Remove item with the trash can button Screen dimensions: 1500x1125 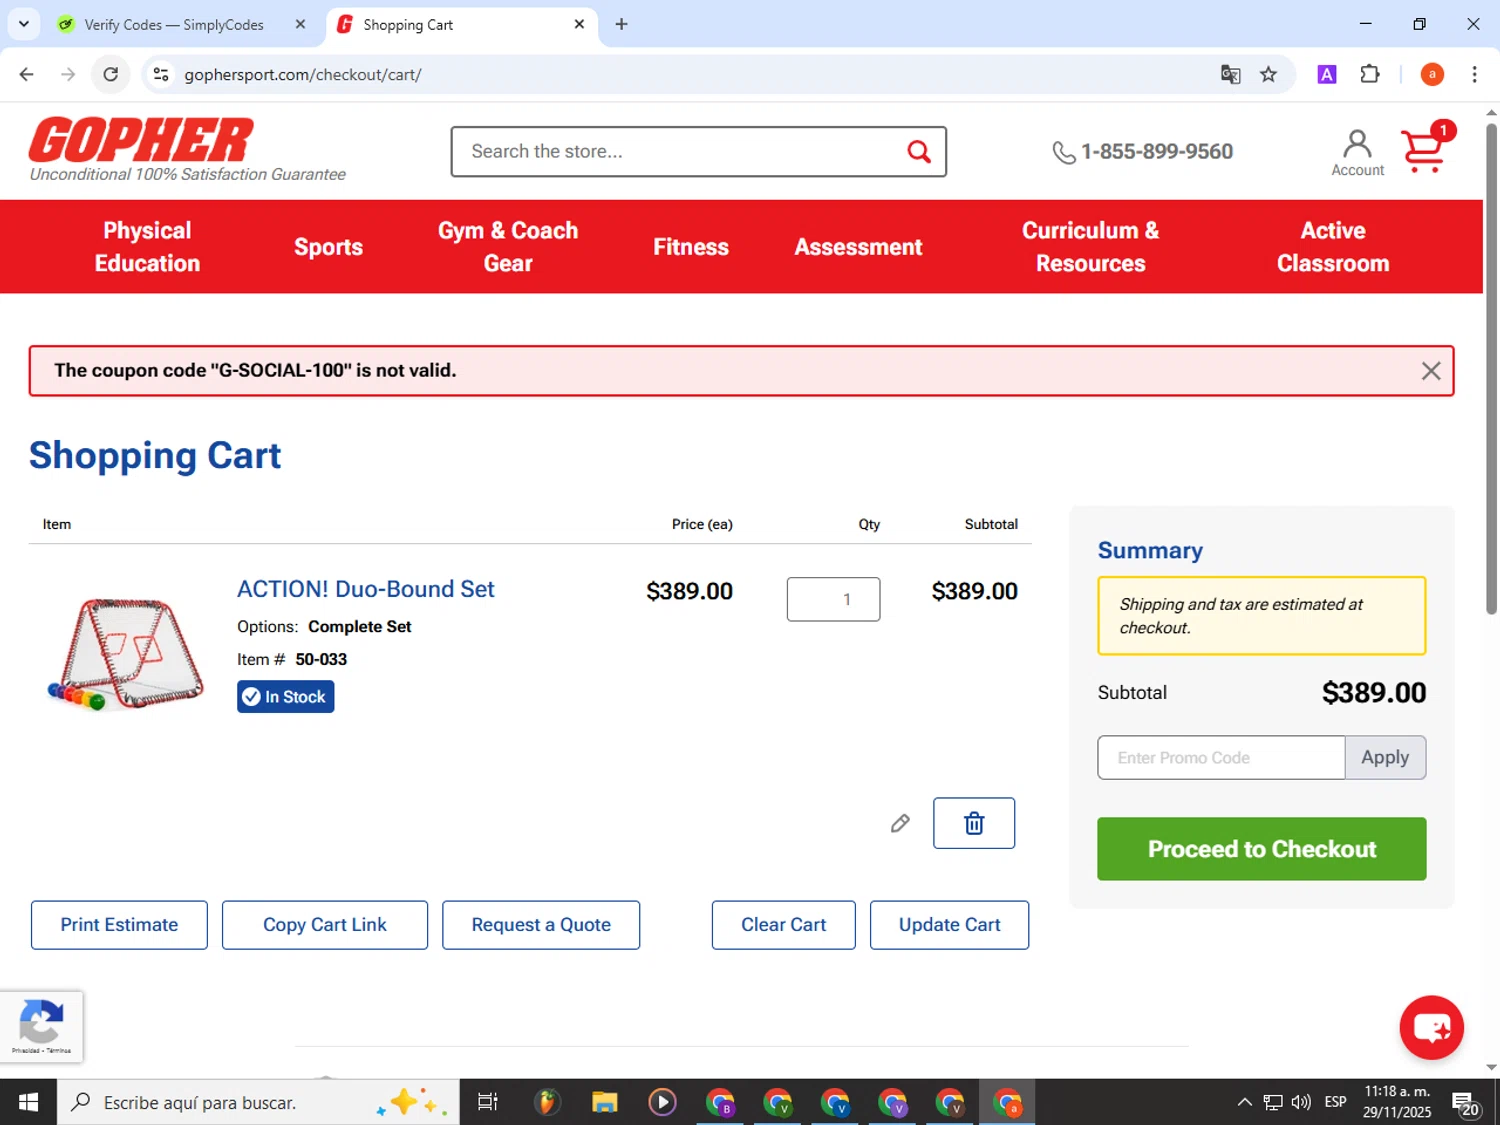click(974, 823)
